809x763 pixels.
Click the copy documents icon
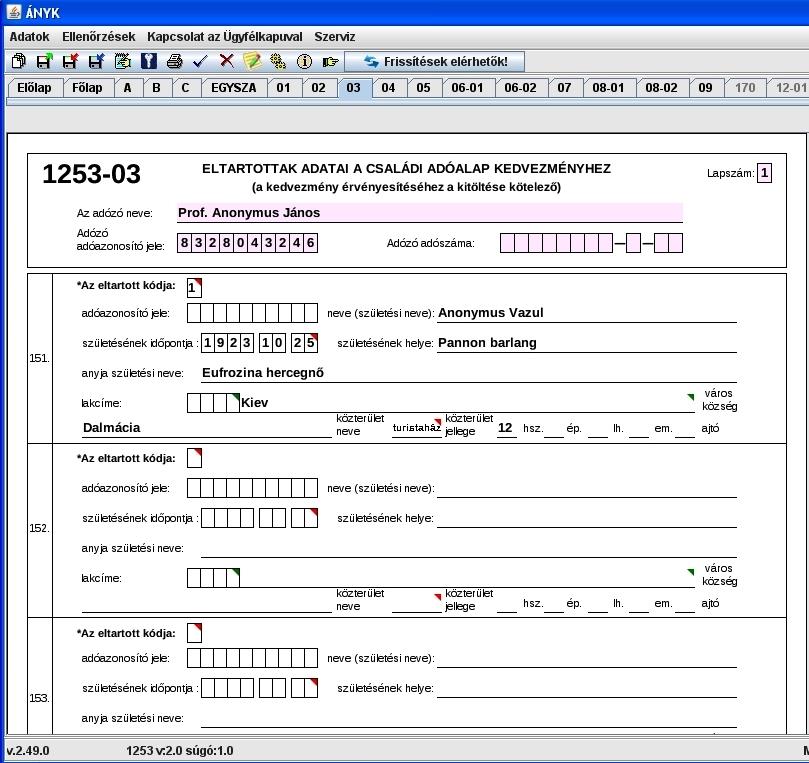click(x=19, y=61)
